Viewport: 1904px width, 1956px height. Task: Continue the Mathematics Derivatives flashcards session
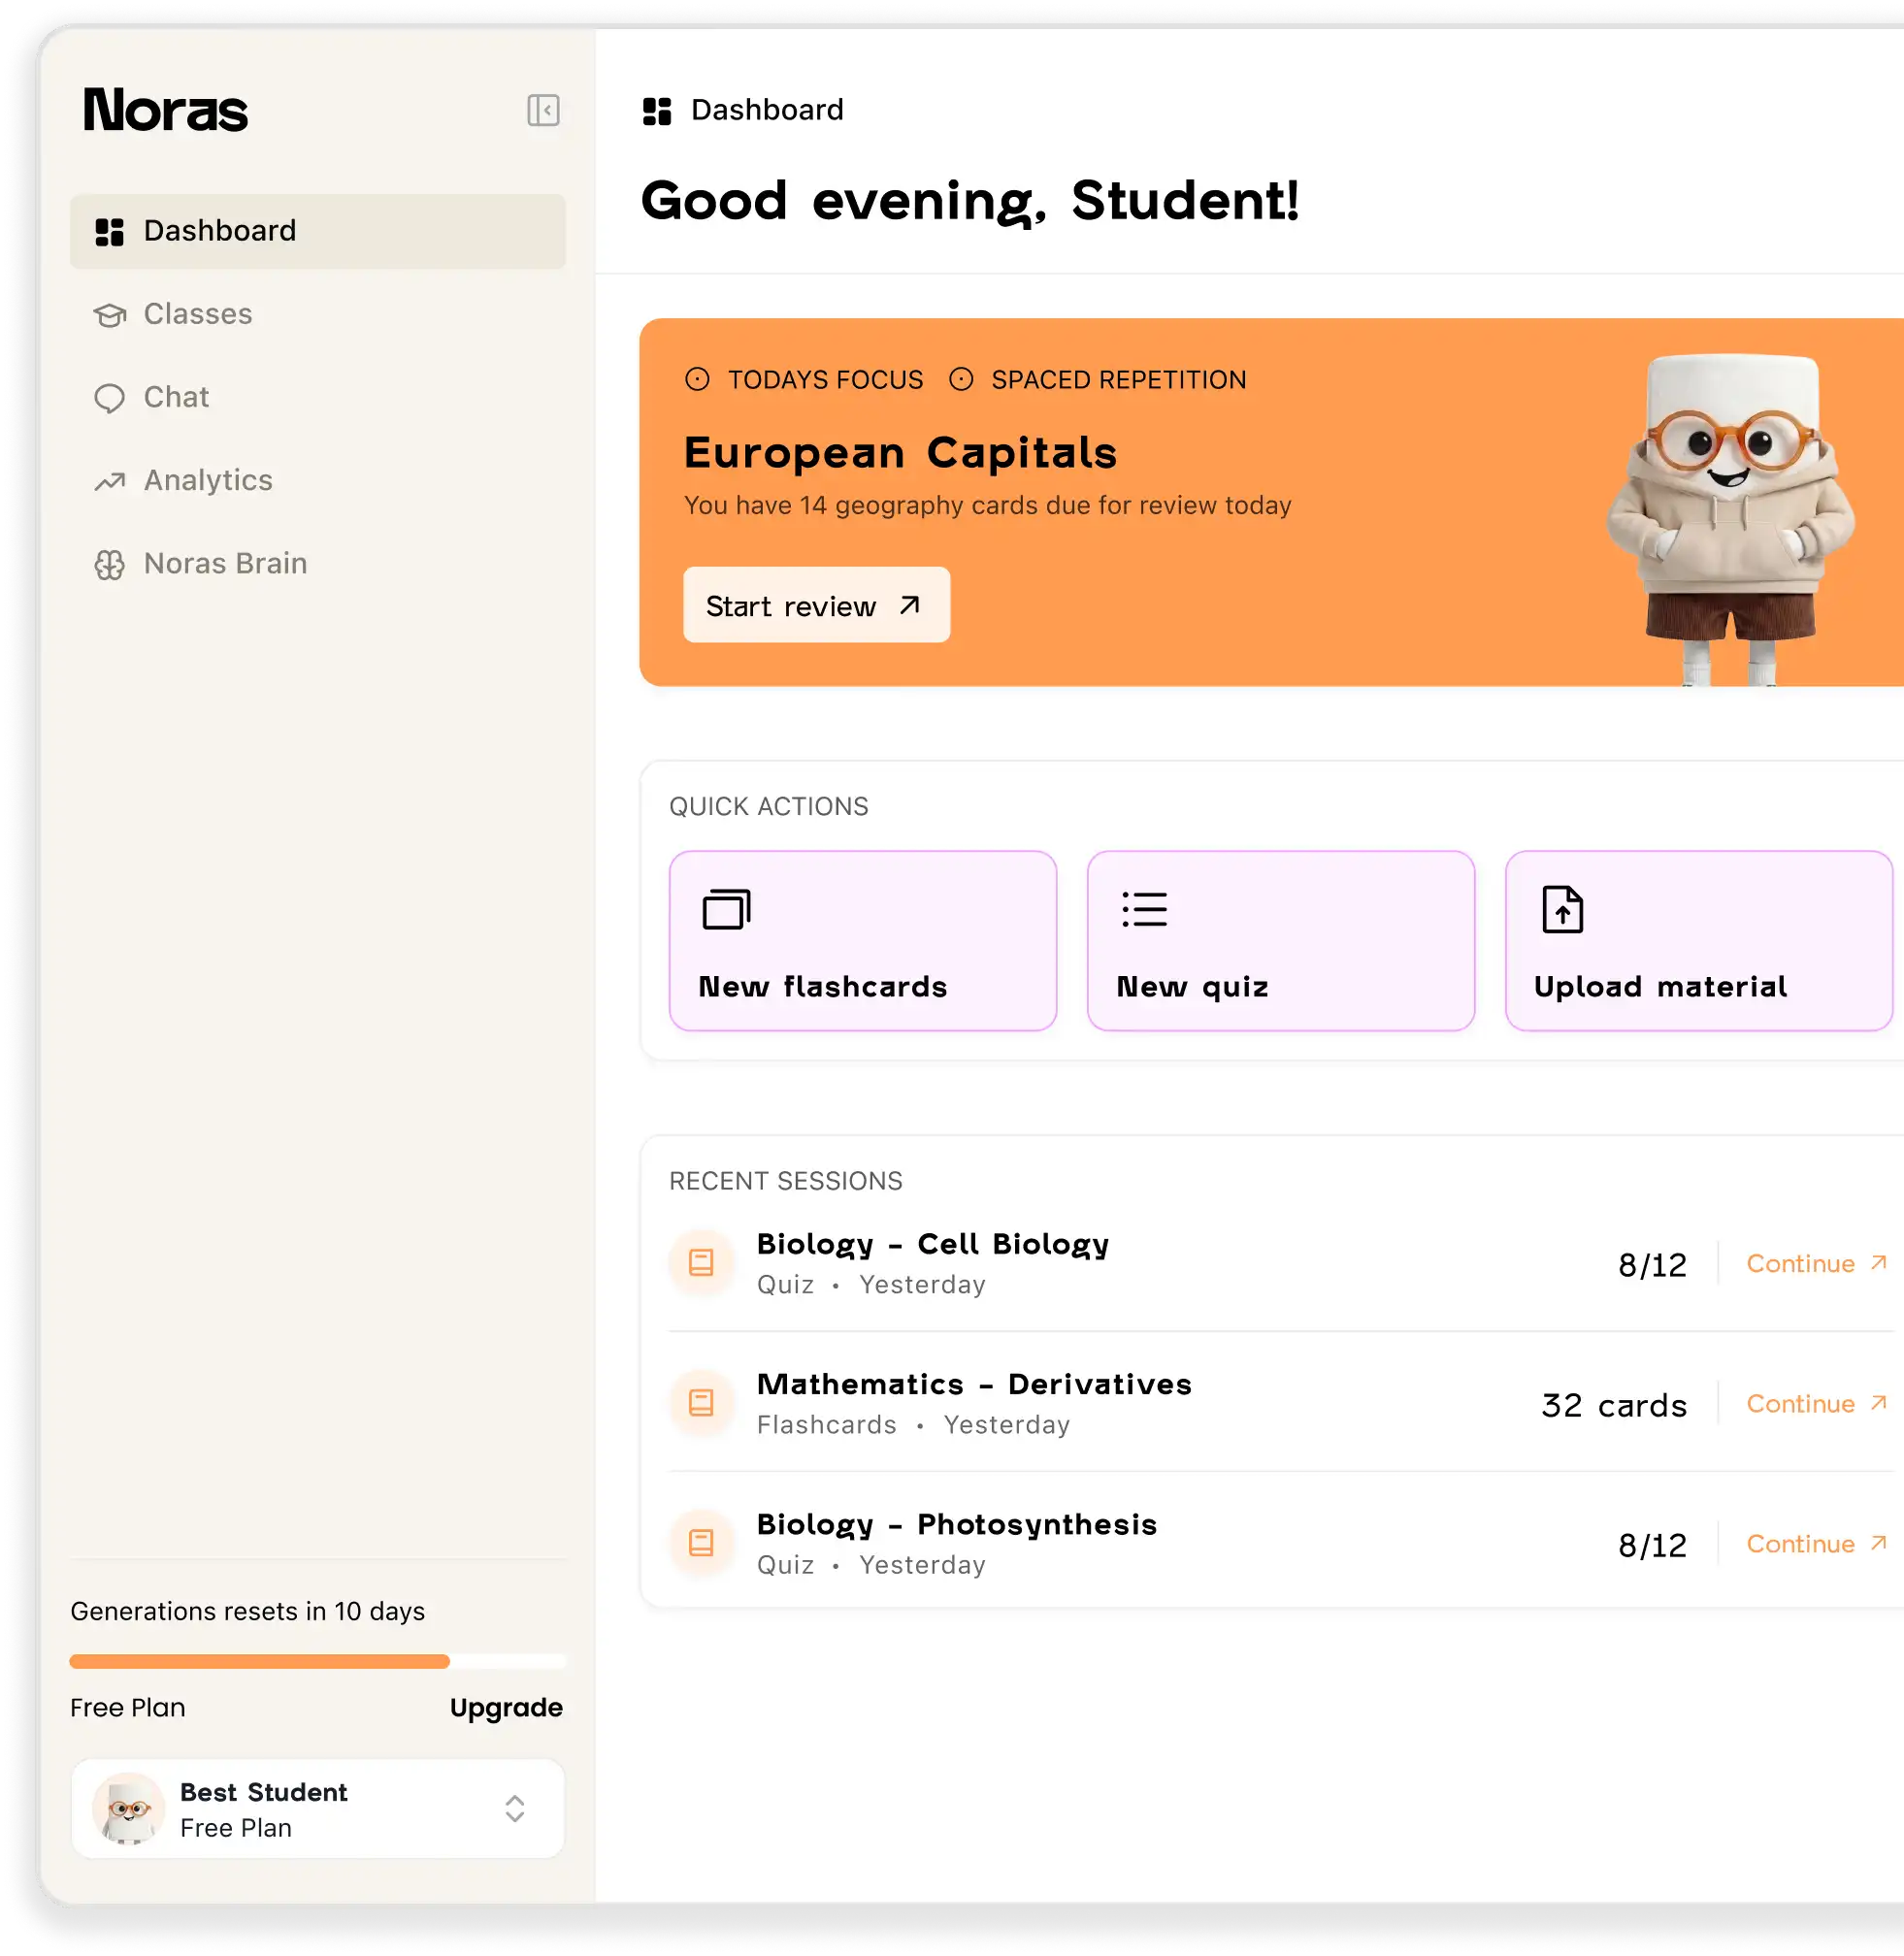click(x=1815, y=1404)
